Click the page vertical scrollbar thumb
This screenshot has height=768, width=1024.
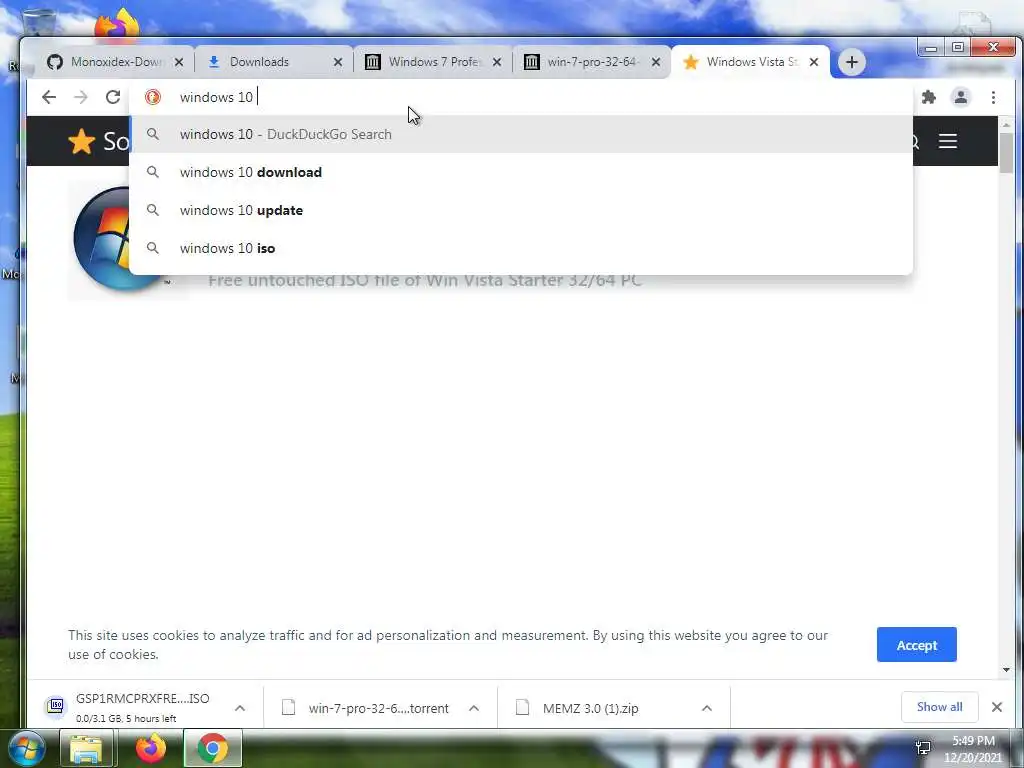click(1006, 153)
